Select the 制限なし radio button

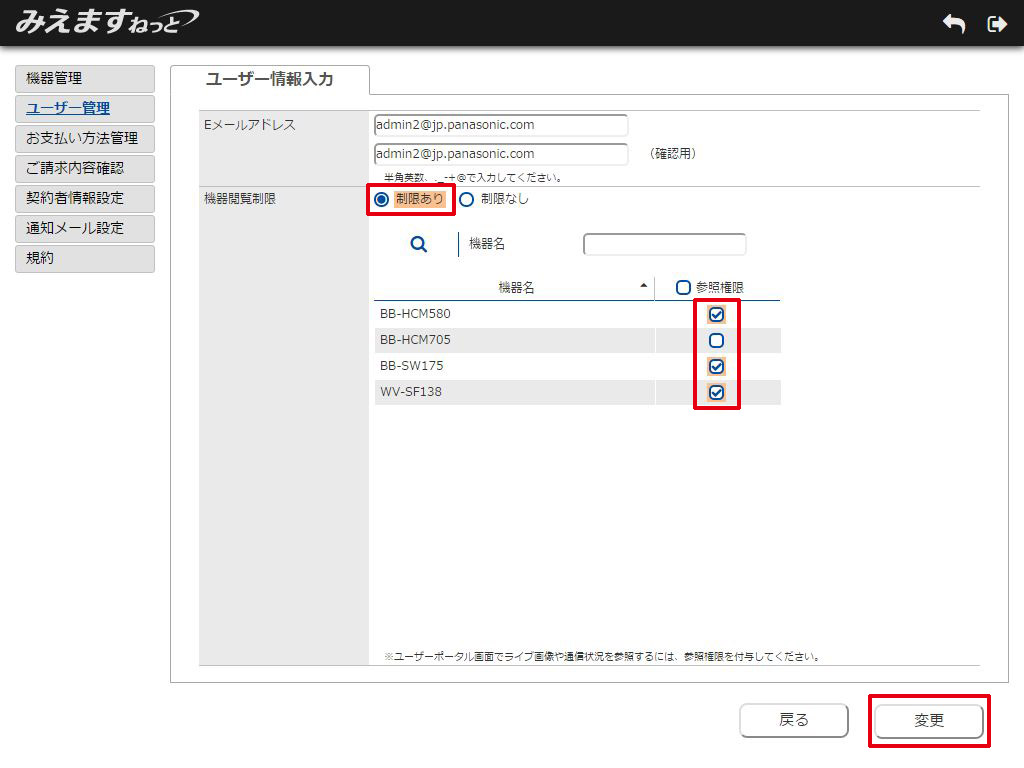click(x=466, y=199)
